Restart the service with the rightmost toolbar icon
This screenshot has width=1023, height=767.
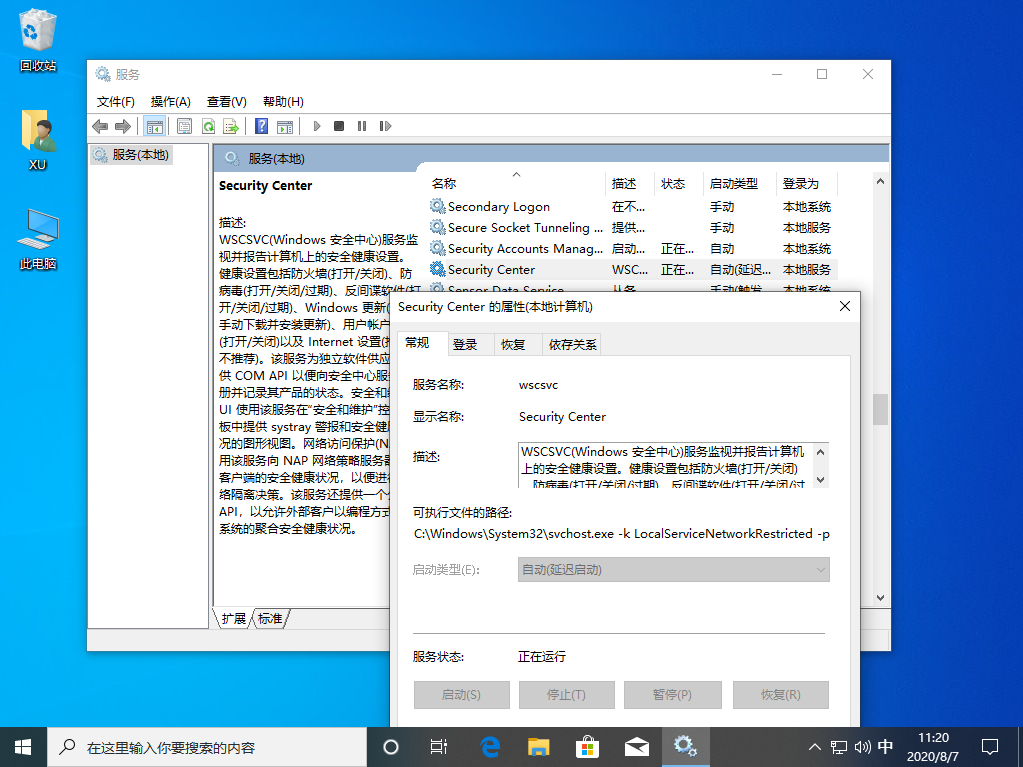(x=386, y=126)
